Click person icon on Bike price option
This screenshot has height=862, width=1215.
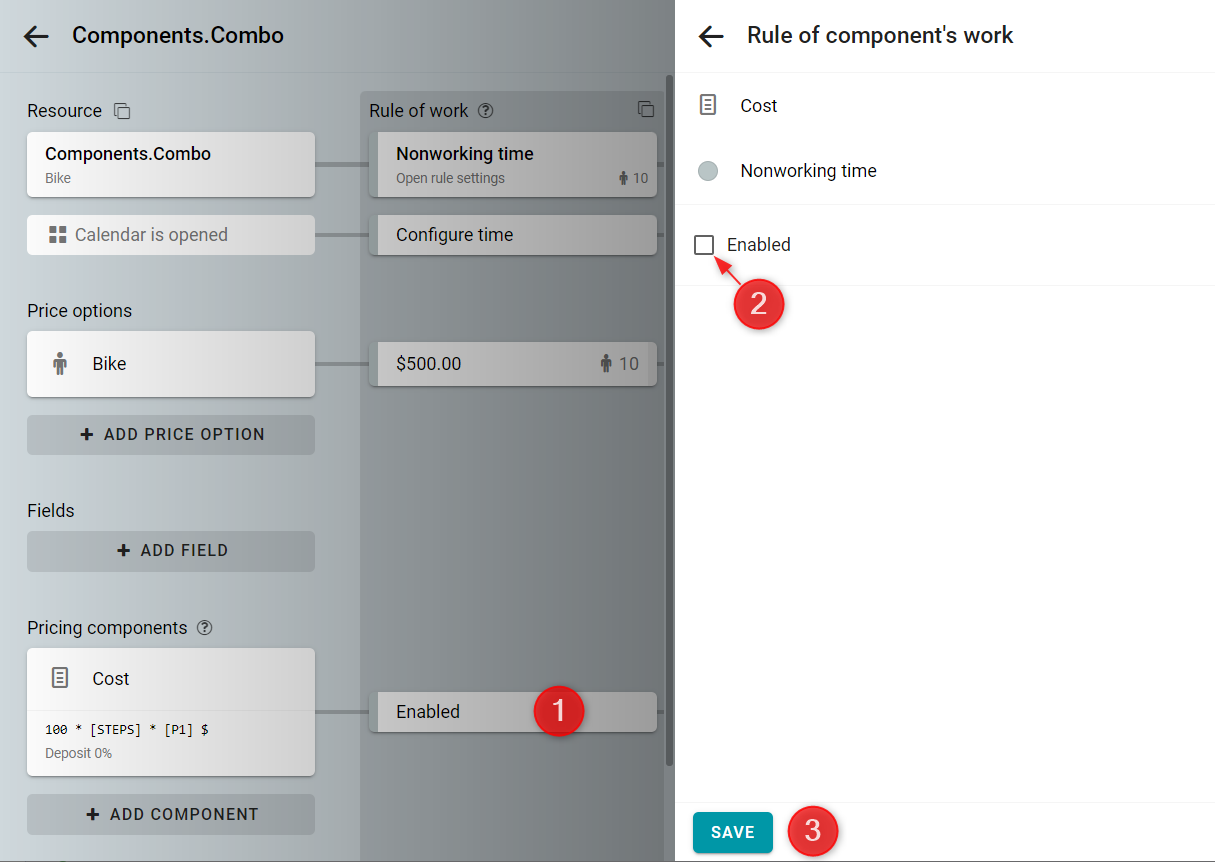pos(60,364)
